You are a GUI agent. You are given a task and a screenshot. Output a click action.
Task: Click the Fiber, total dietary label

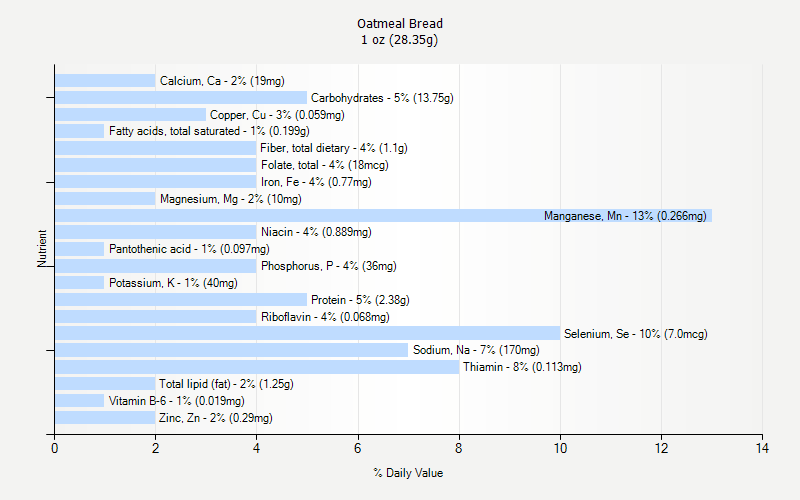point(334,148)
